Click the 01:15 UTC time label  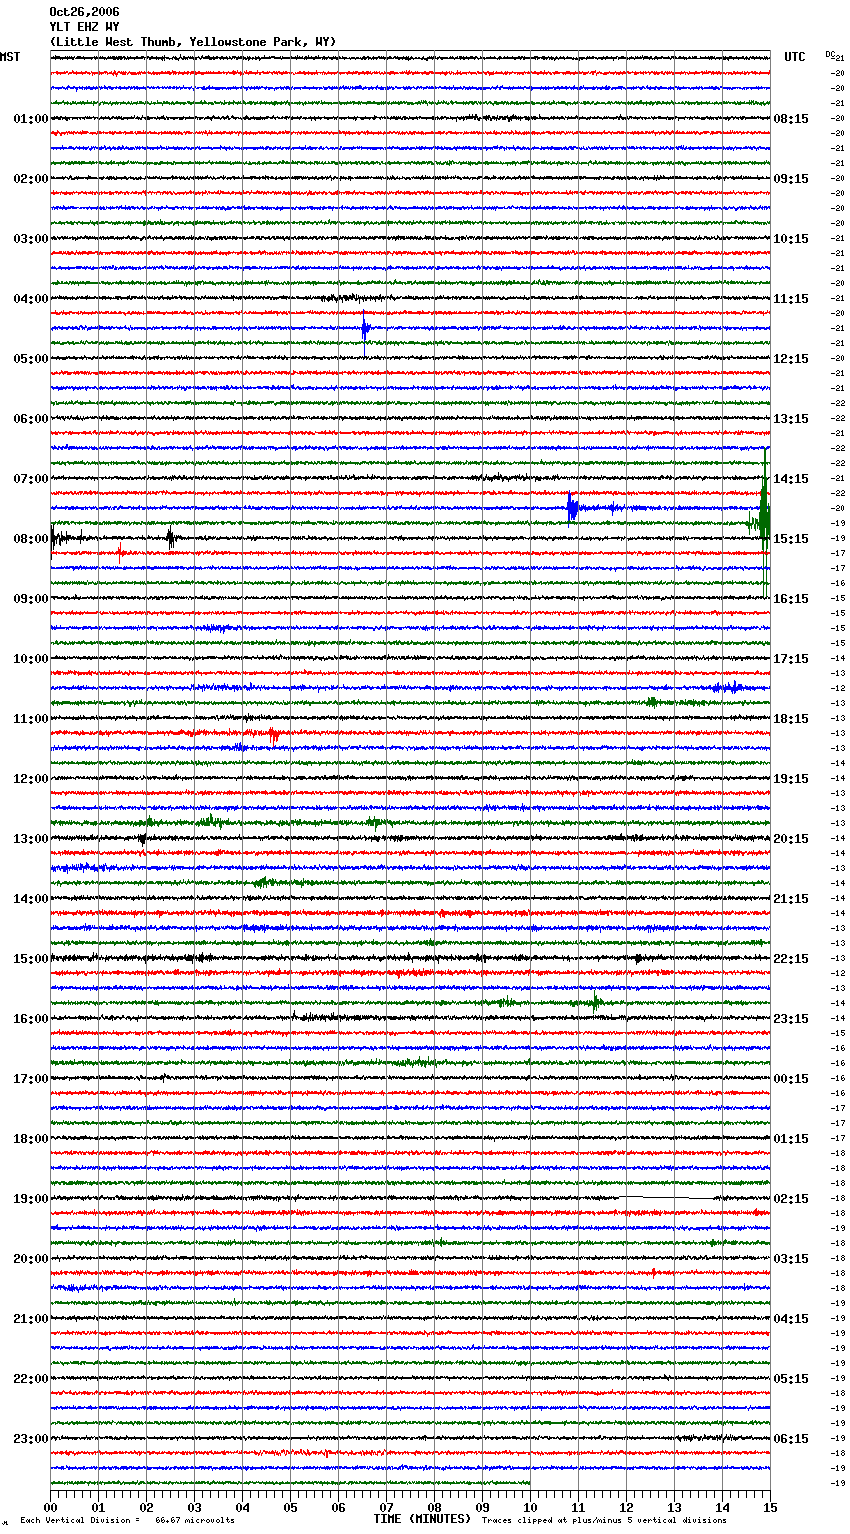click(x=791, y=1139)
